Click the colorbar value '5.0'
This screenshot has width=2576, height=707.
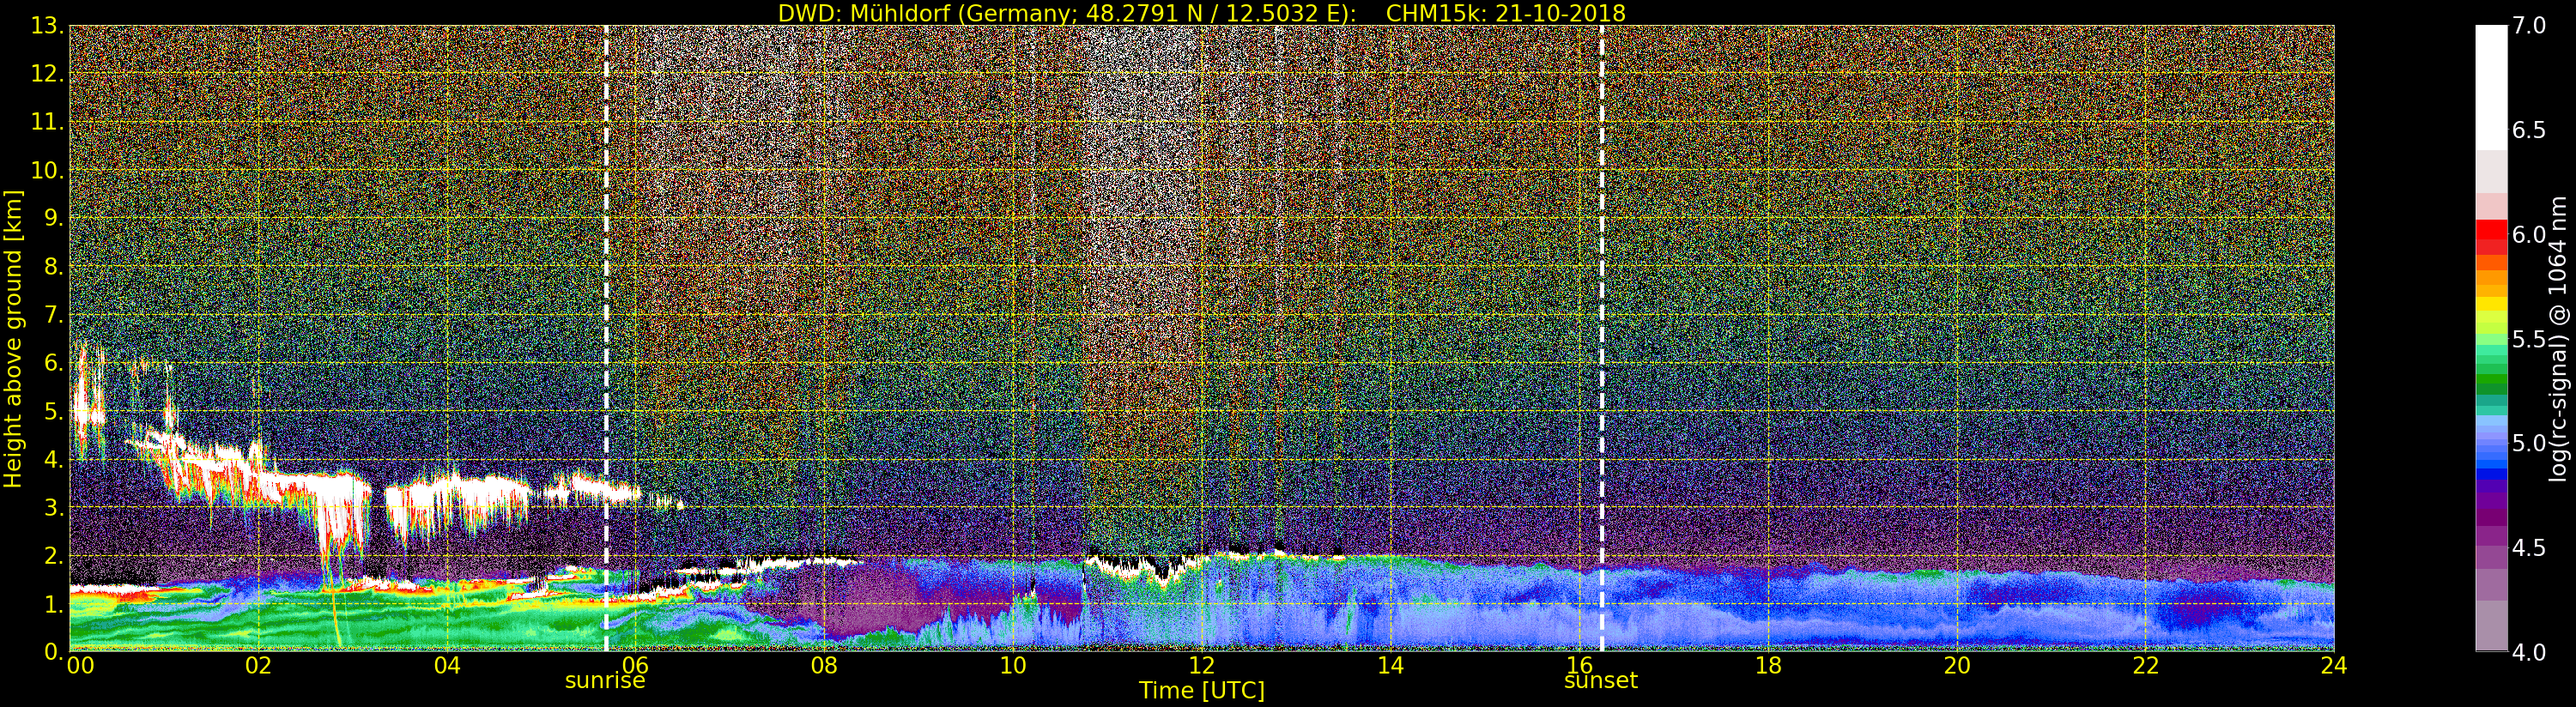pos(2529,443)
